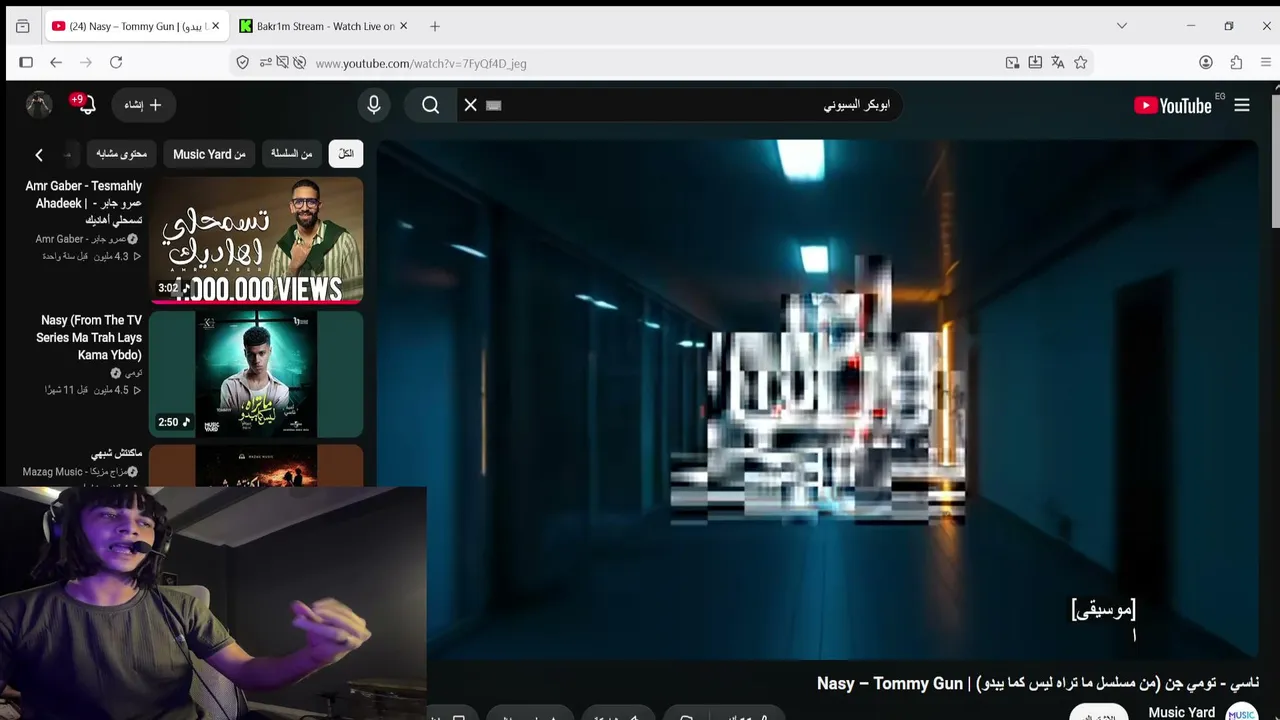Open tracking protection shield icon
The image size is (1280, 720).
242,62
